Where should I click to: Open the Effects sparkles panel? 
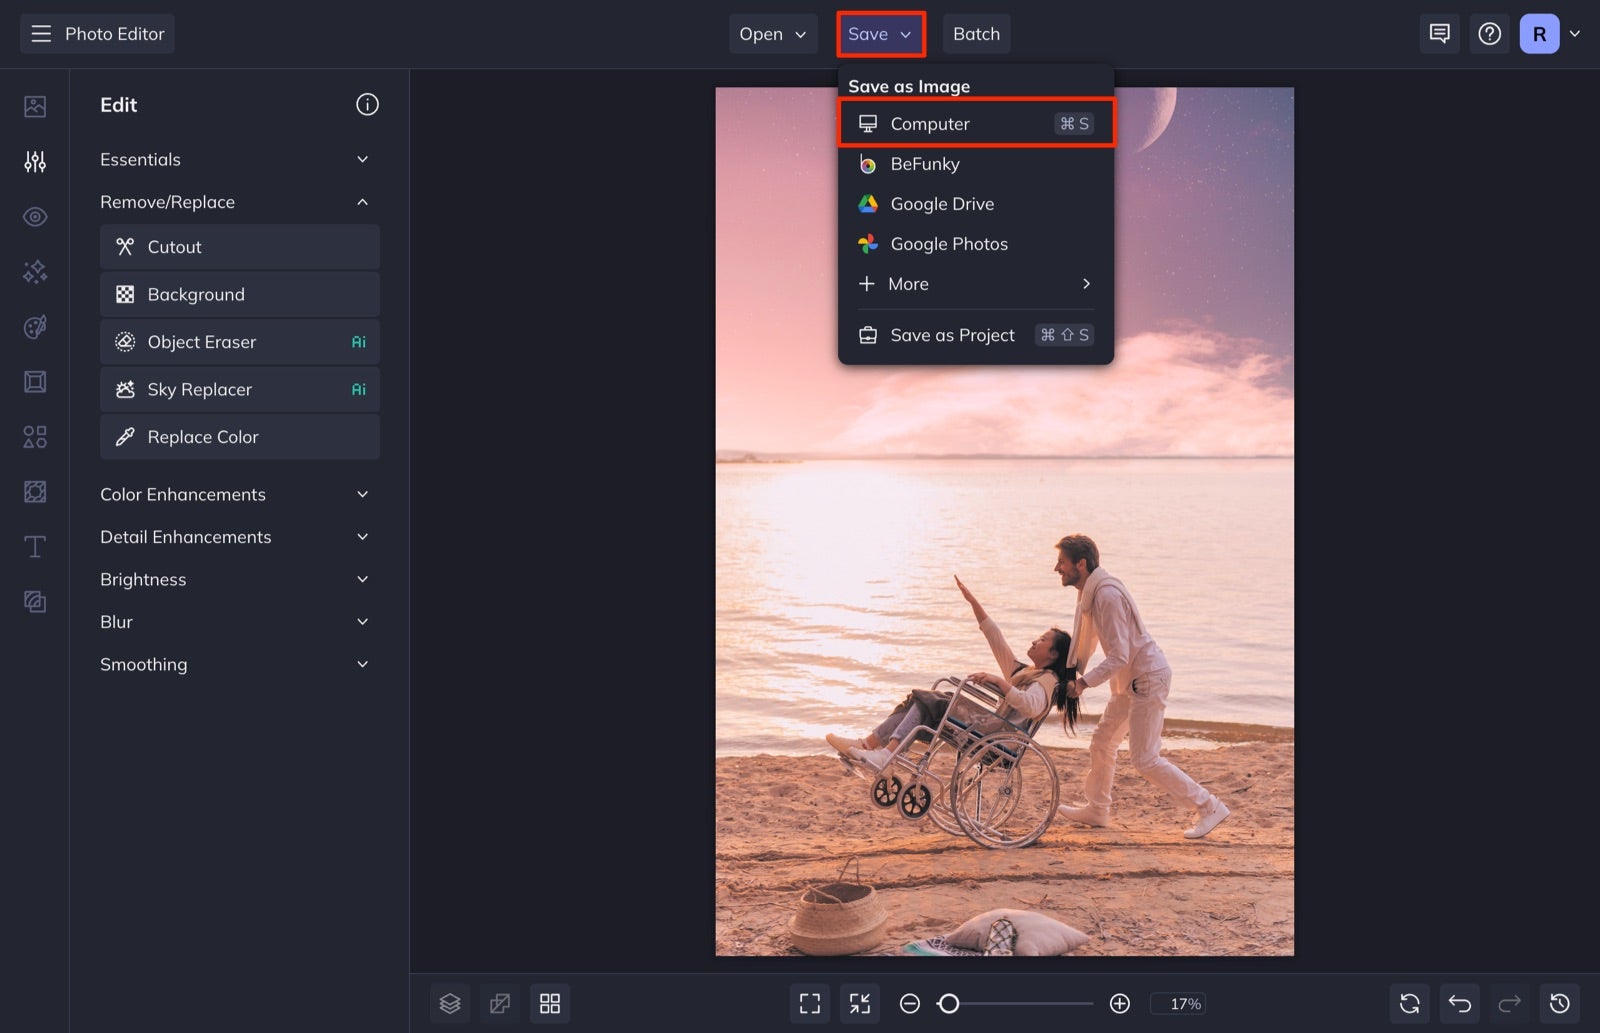(34, 271)
